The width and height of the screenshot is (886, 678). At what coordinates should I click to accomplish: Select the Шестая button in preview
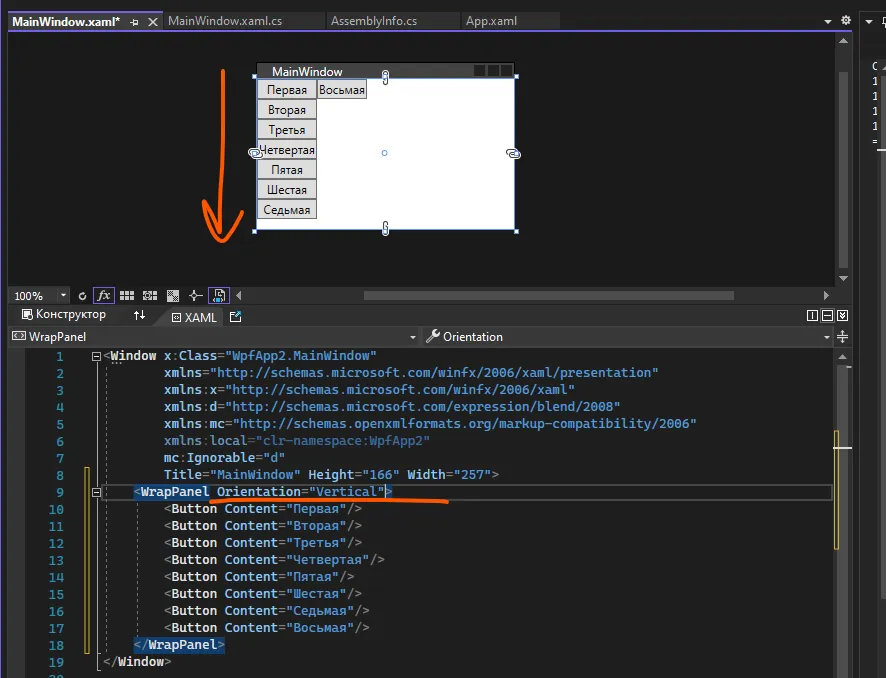(x=286, y=190)
